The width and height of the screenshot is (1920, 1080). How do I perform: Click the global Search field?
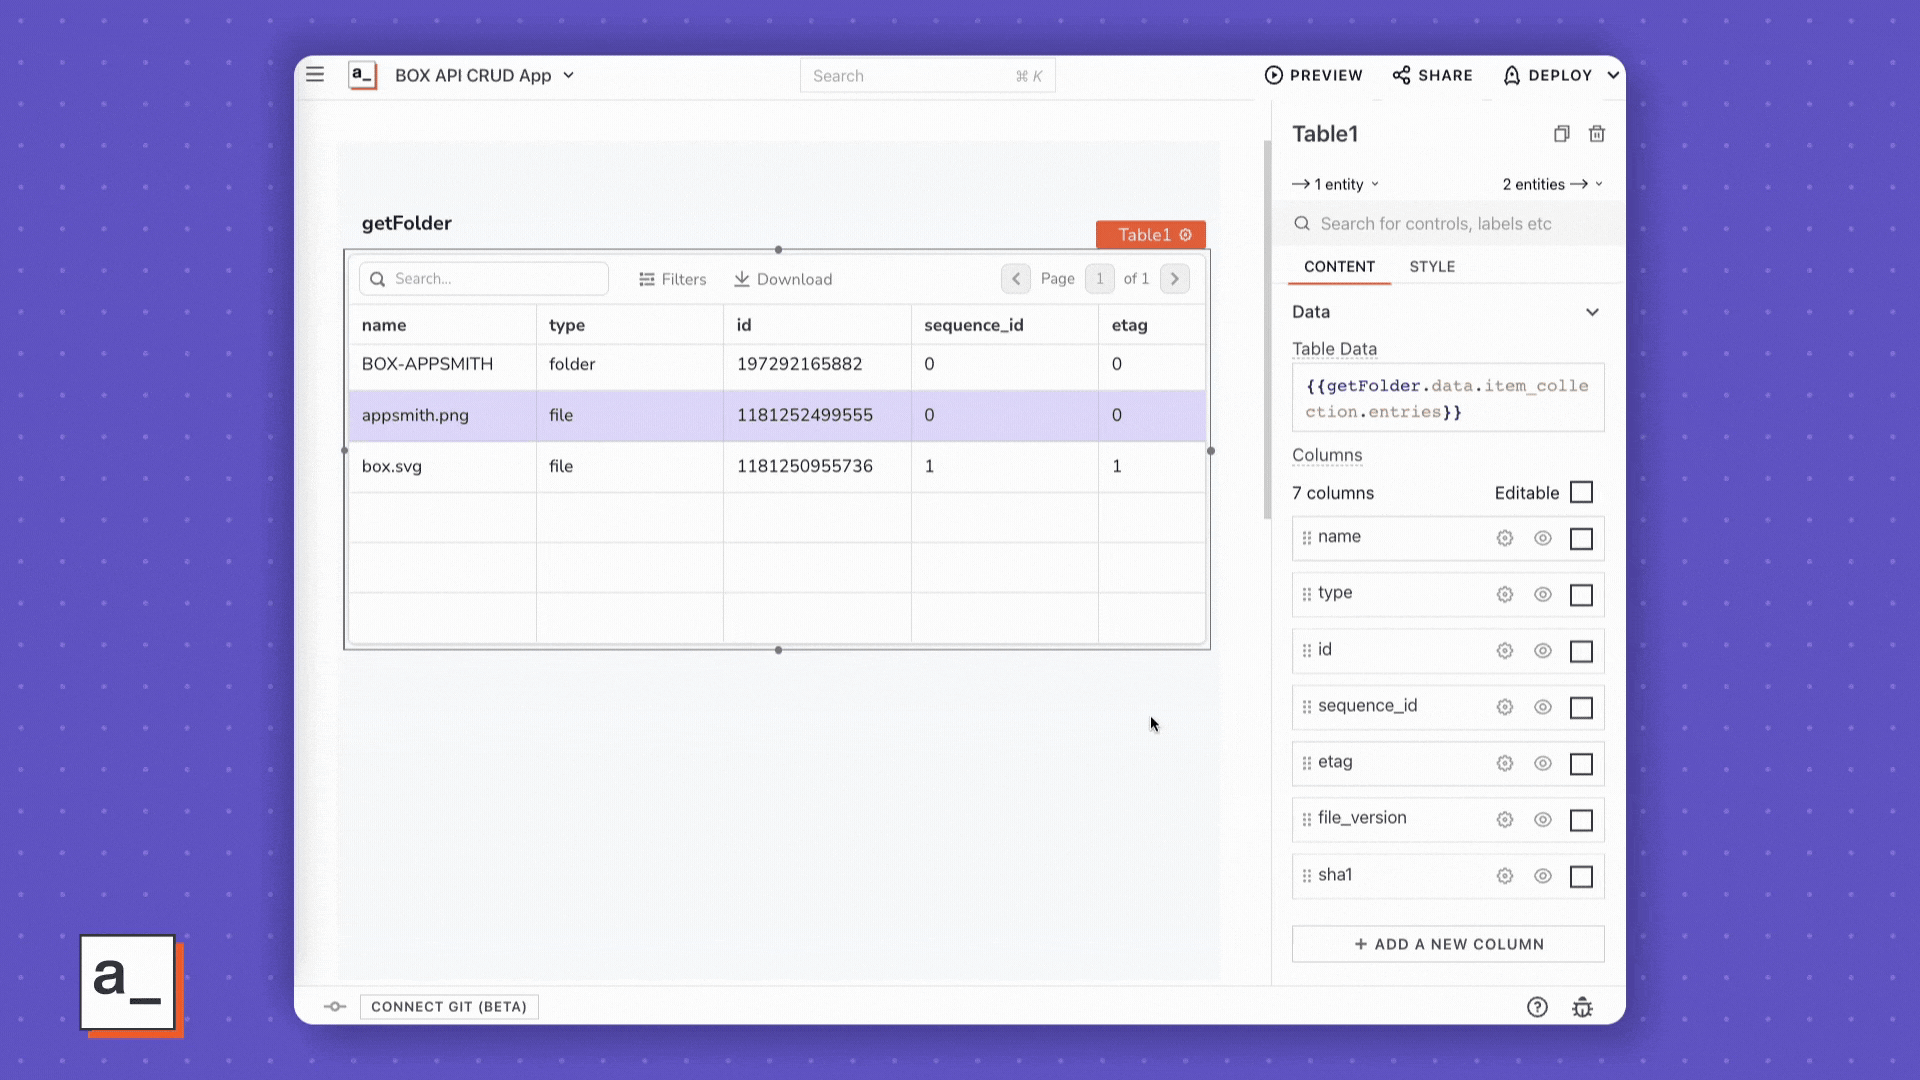(x=927, y=76)
